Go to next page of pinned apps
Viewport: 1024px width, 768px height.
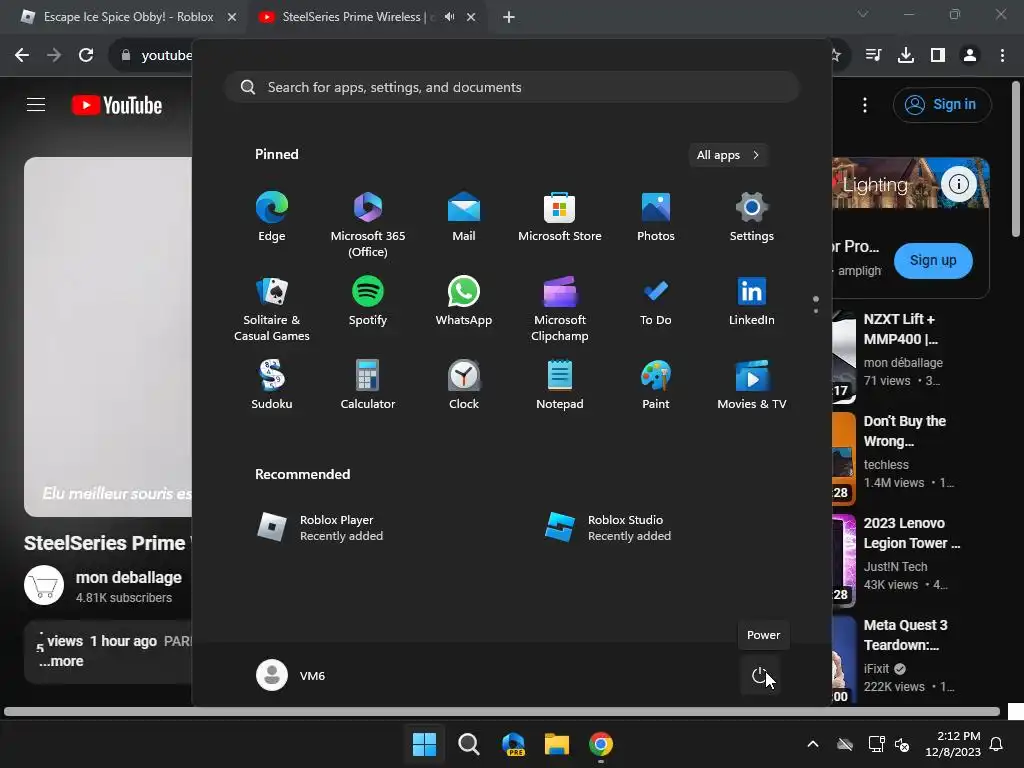tap(816, 311)
